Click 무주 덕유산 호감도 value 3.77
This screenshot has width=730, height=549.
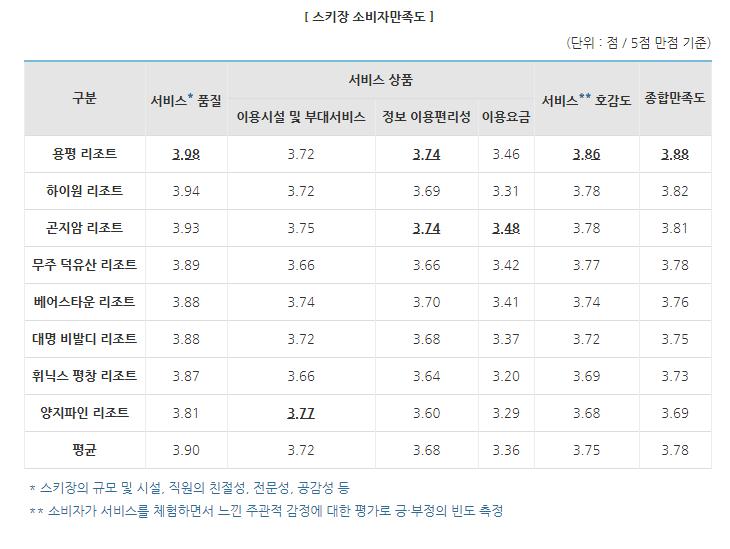pyautogui.click(x=587, y=265)
